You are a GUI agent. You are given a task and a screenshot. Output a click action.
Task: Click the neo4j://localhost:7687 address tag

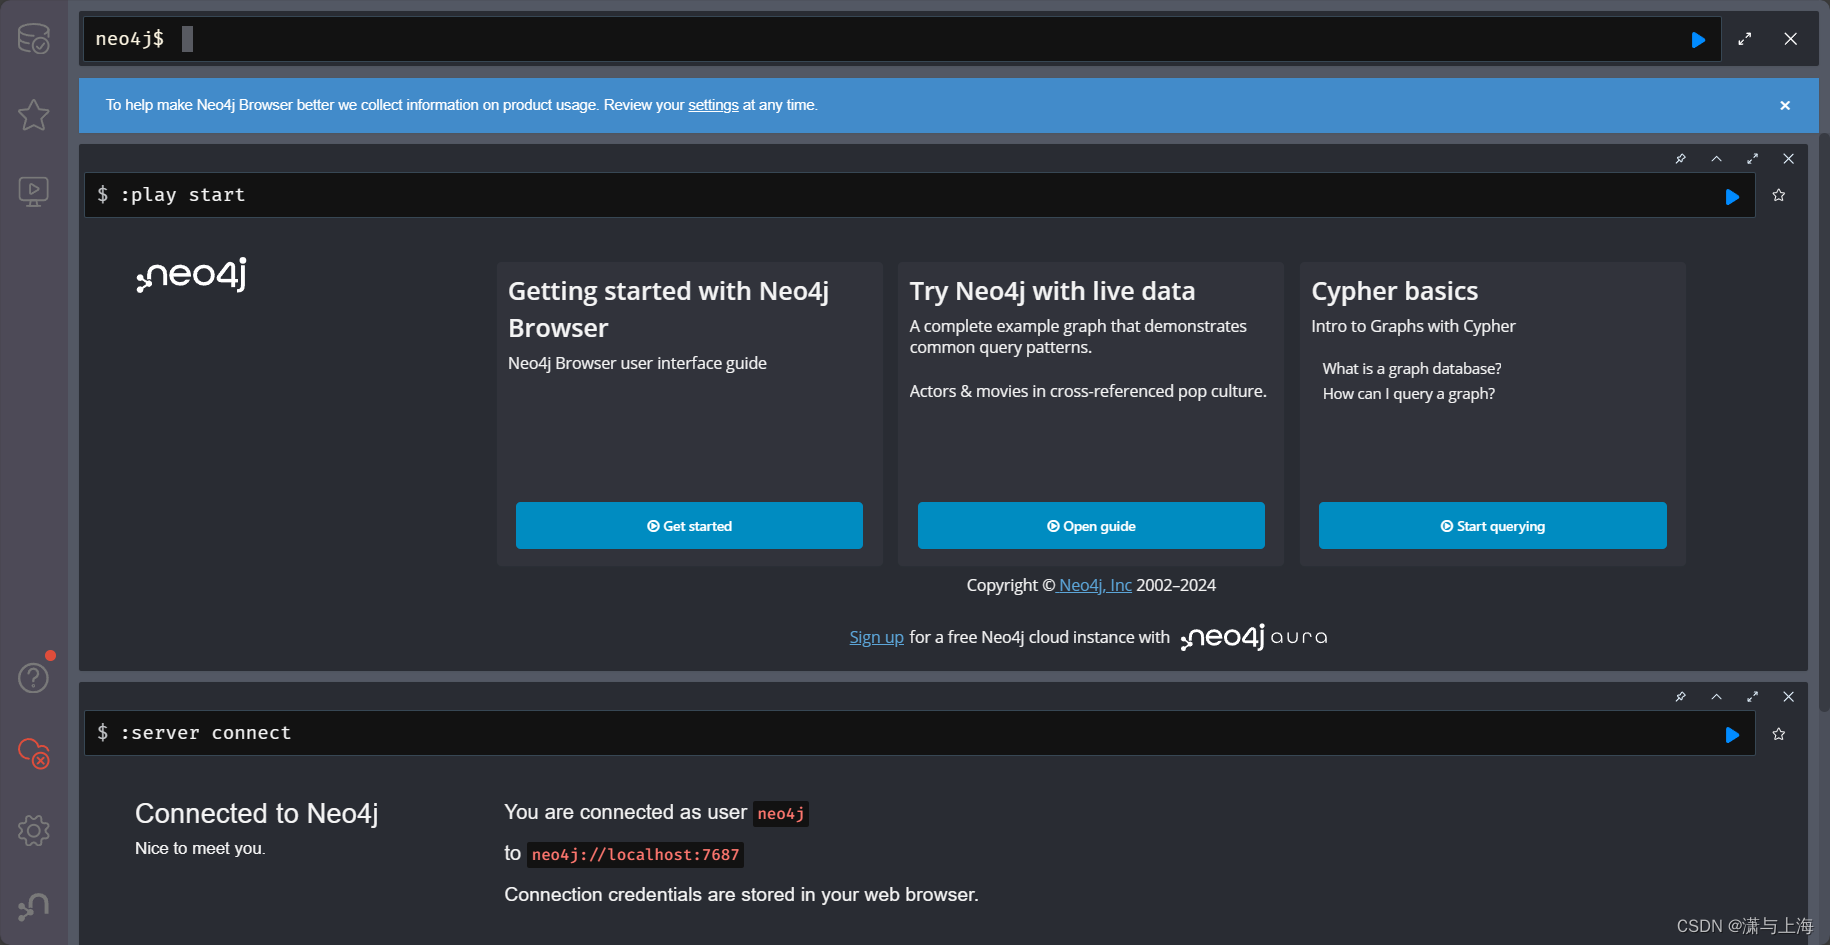[x=635, y=855]
